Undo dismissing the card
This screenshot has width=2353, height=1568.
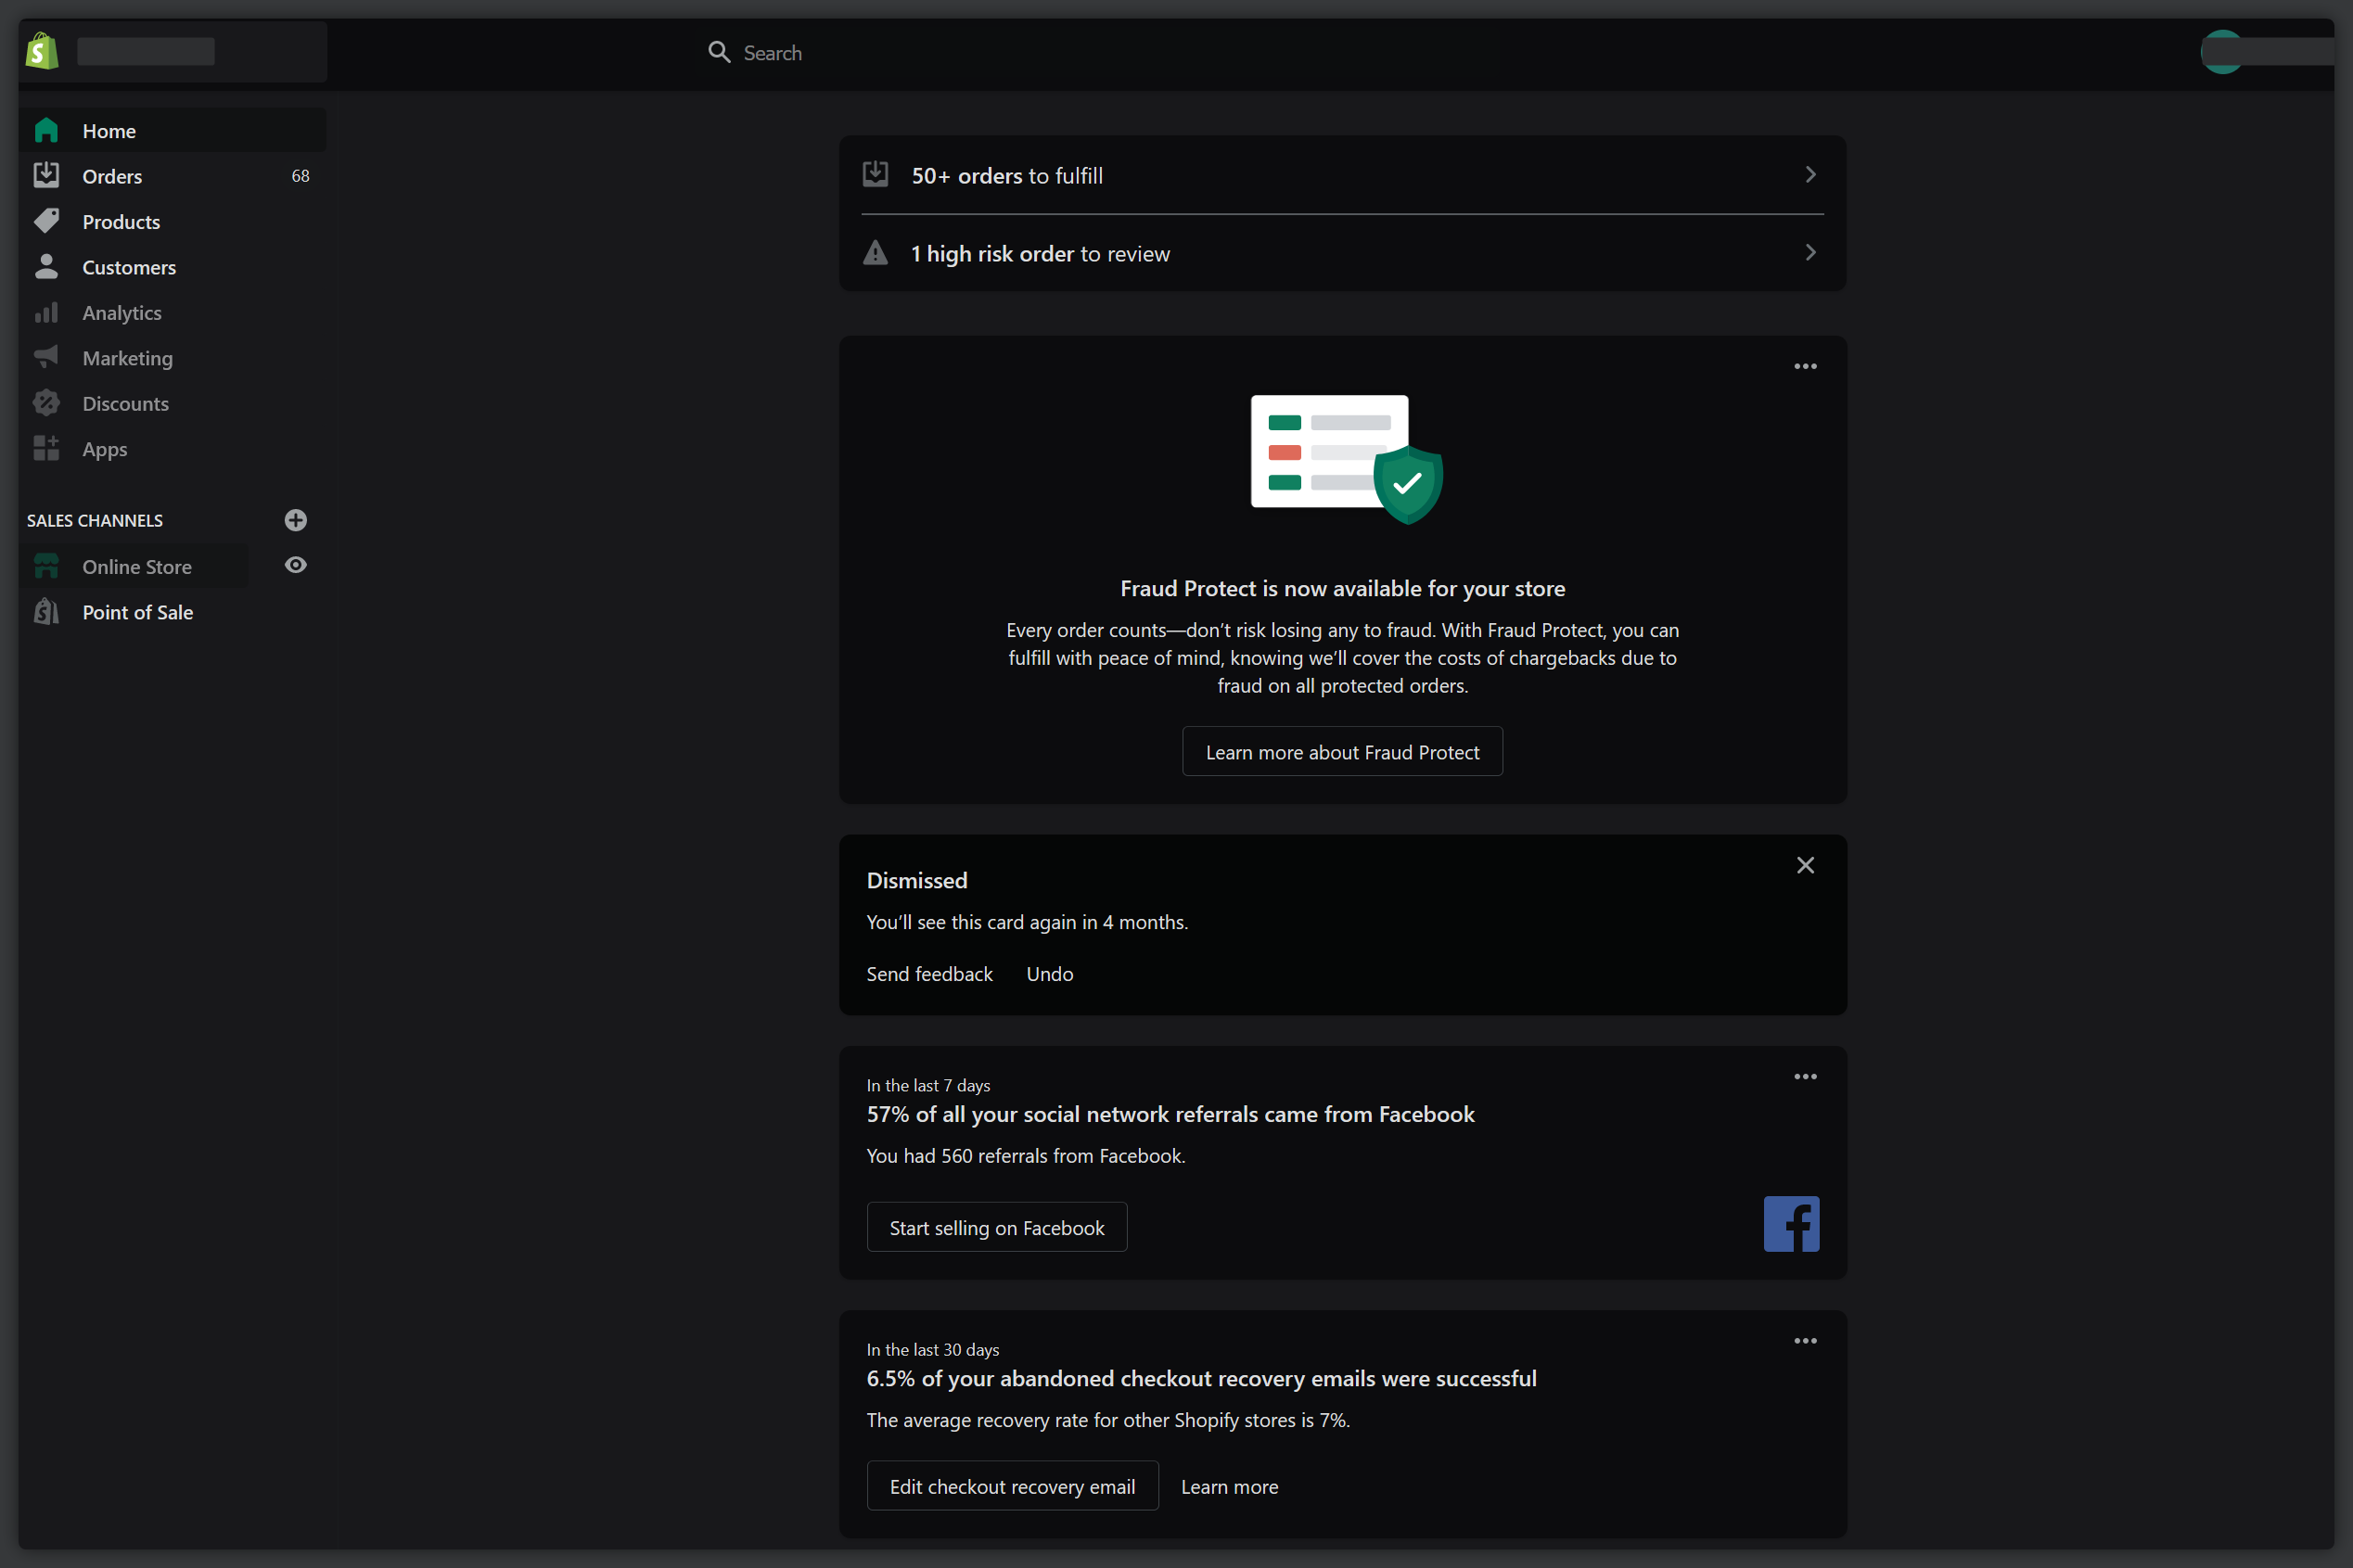click(x=1048, y=973)
